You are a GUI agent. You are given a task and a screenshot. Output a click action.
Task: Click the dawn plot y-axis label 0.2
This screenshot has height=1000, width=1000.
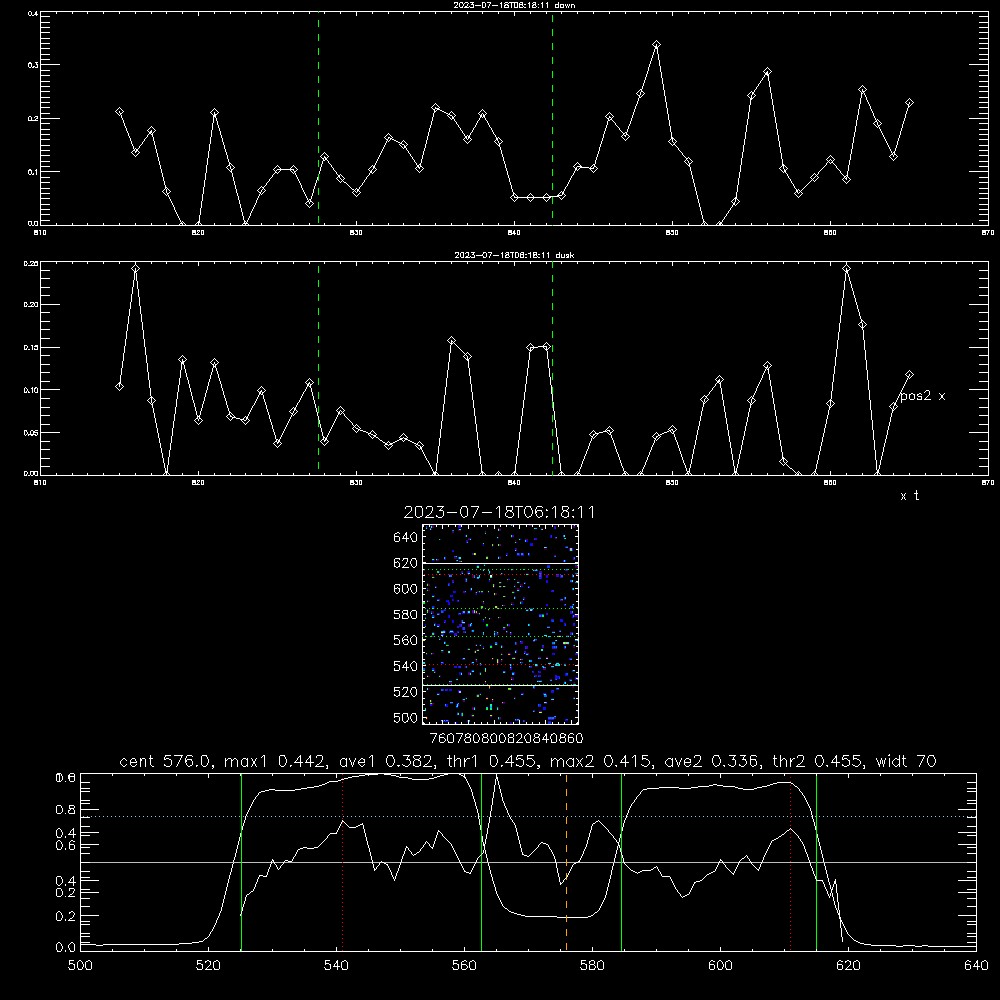pos(33,119)
